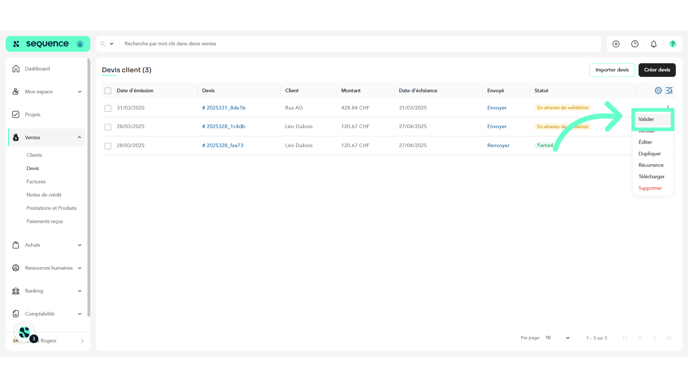
Task: Open the green help question icon
Action: pos(672,44)
